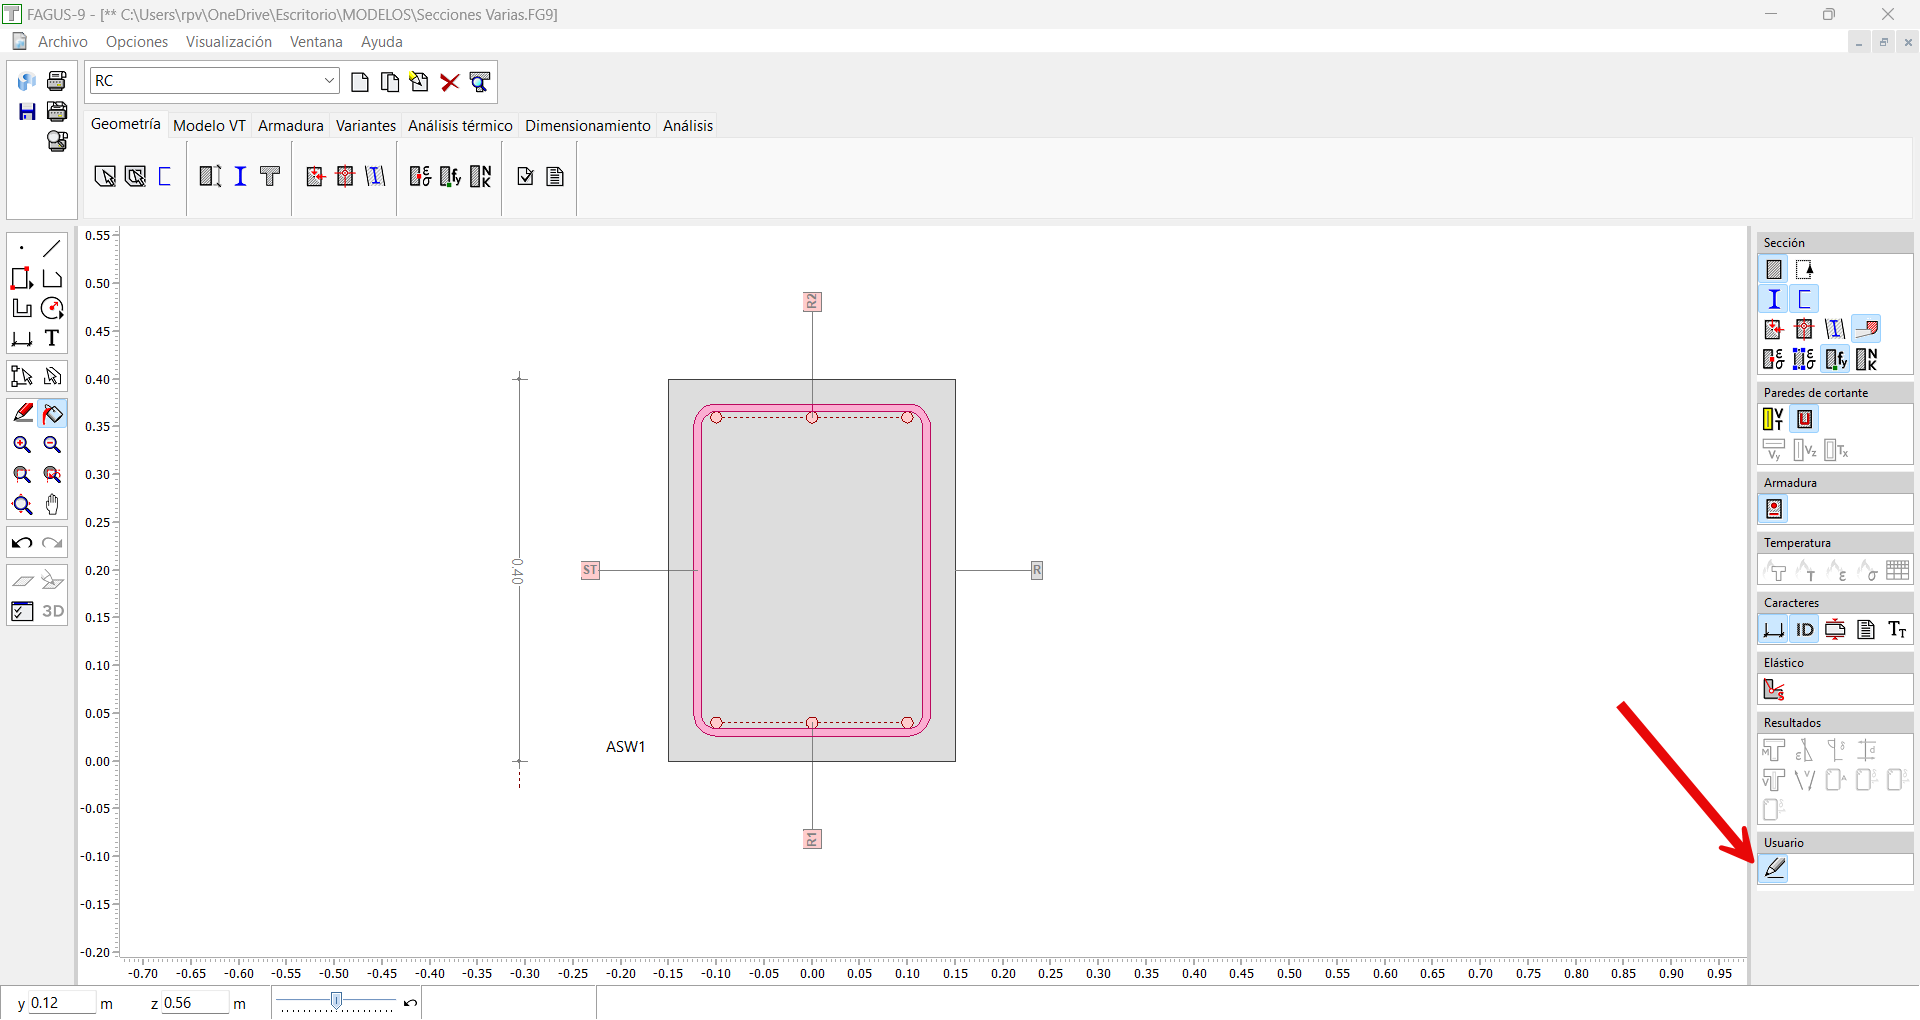Activate the pan hand tool
This screenshot has height=1020, width=1920.
coord(52,505)
